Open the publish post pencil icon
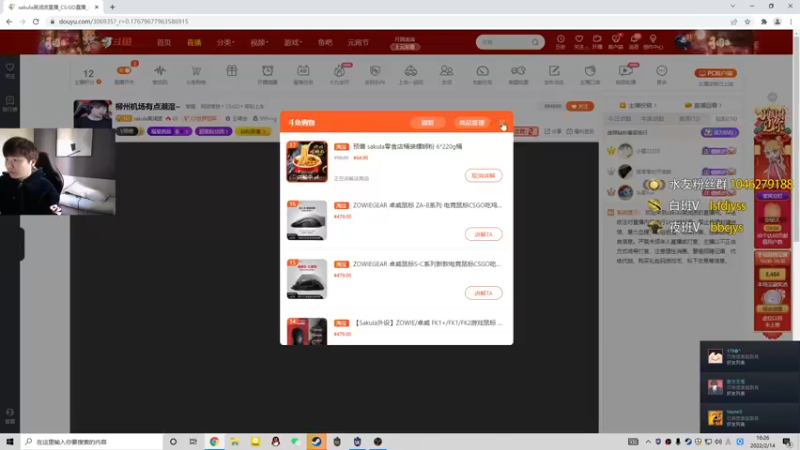 click(x=554, y=71)
